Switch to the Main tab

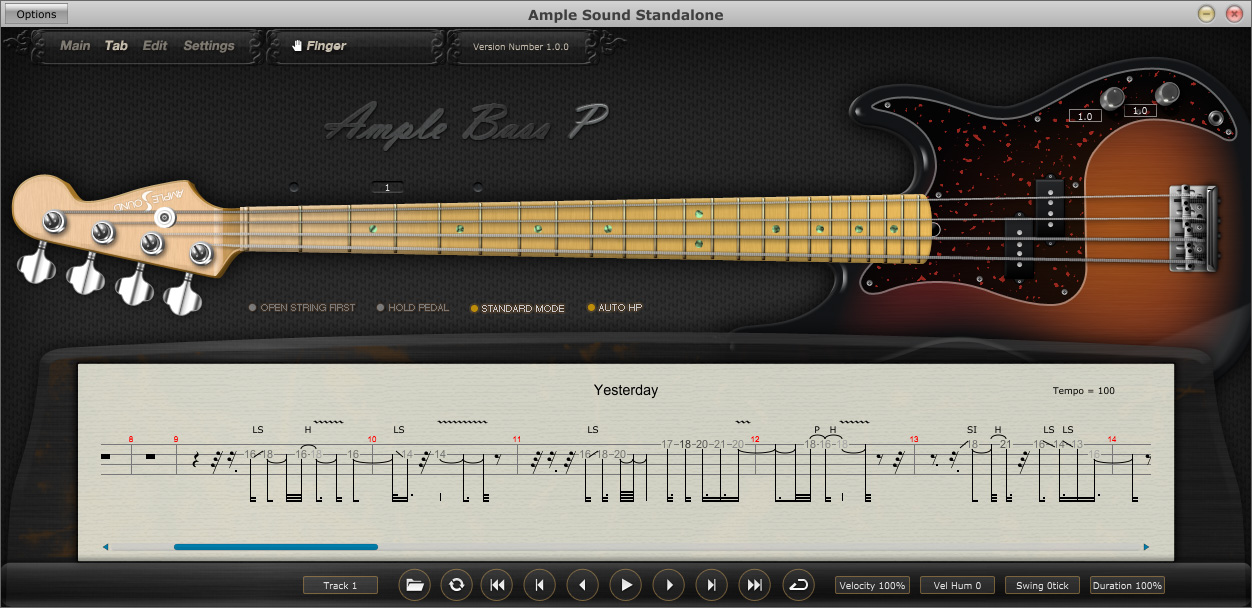[75, 46]
